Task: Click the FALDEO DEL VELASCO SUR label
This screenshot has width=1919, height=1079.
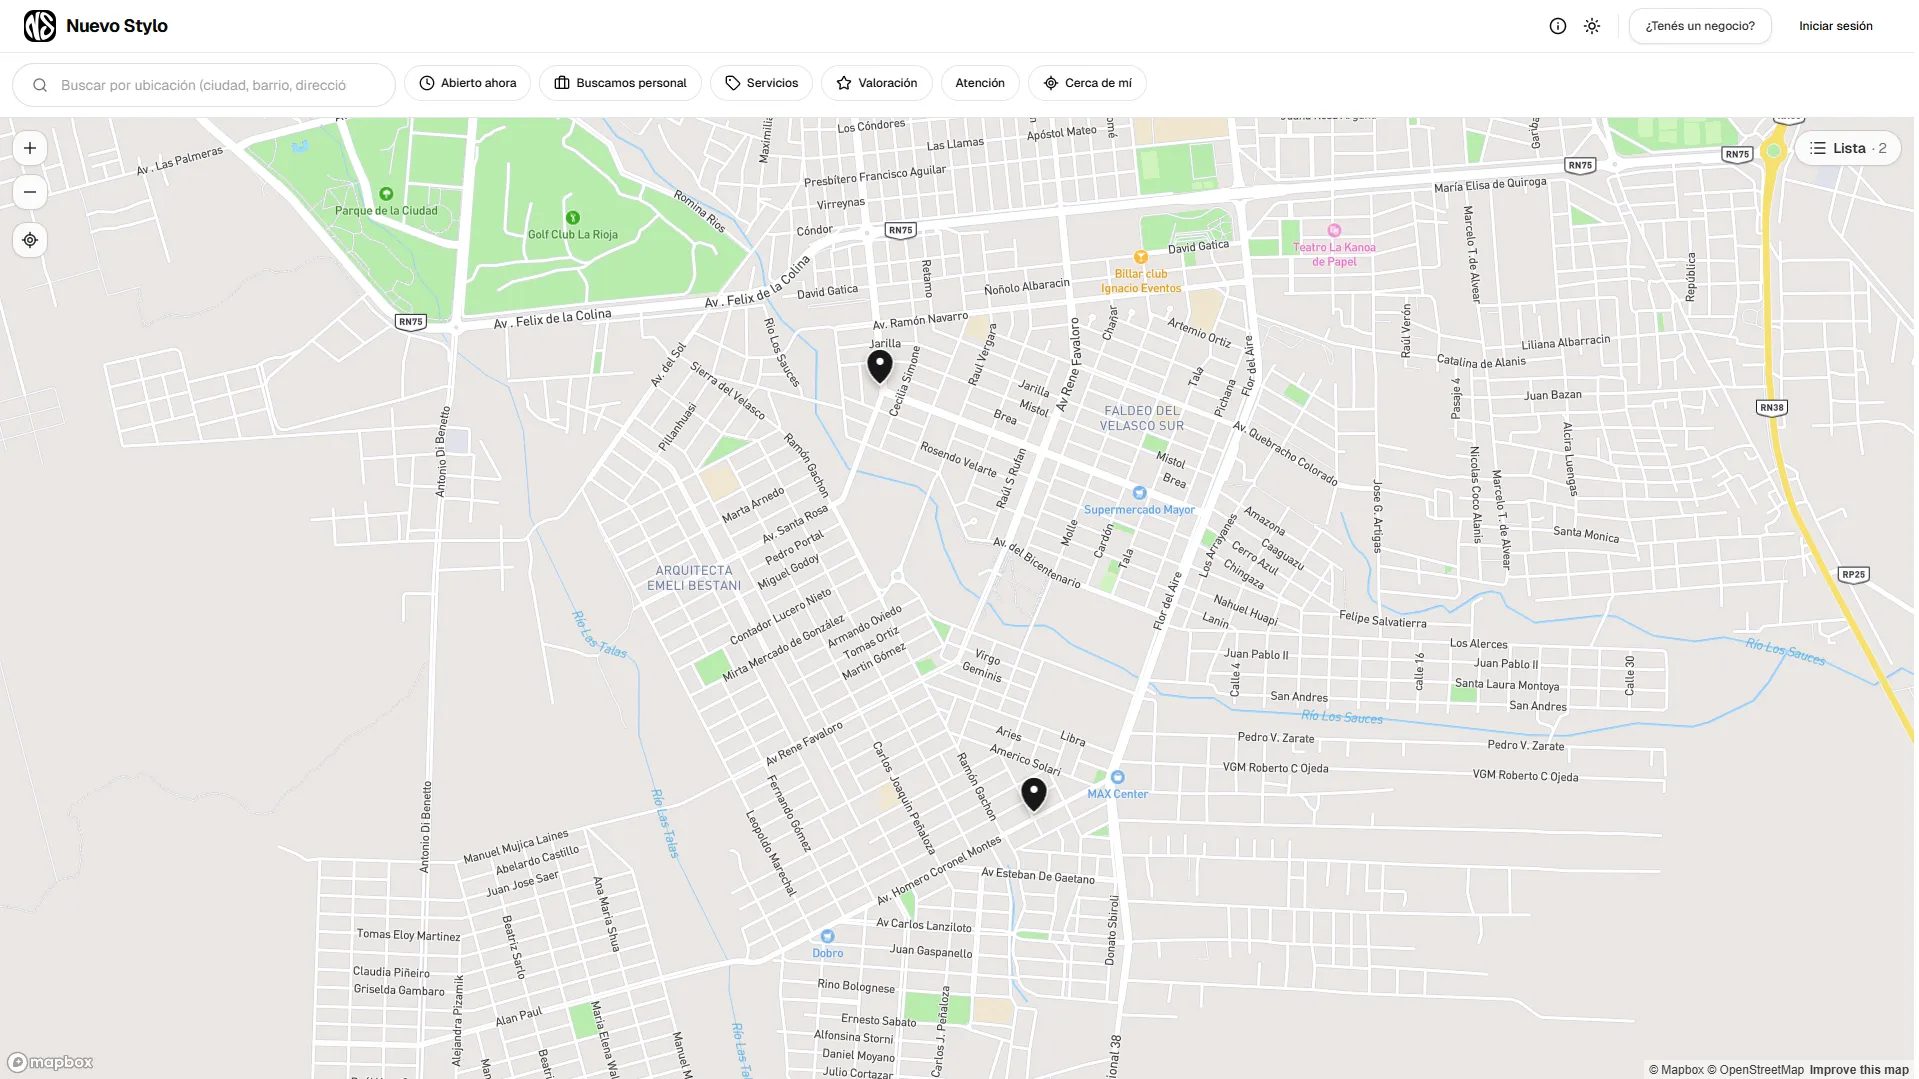Action: pos(1142,418)
